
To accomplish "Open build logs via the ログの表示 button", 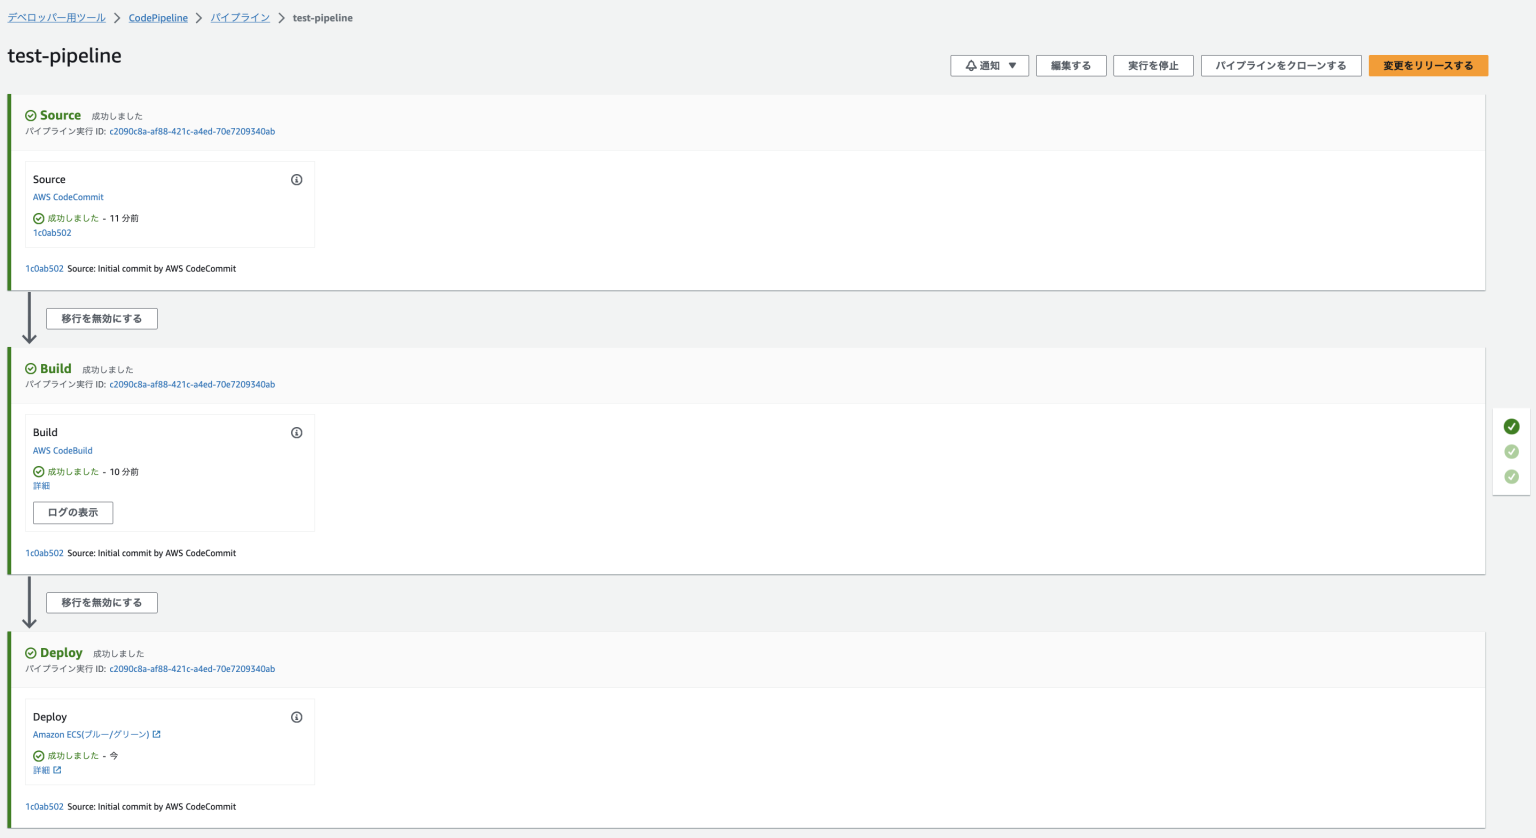I will click(x=72, y=511).
